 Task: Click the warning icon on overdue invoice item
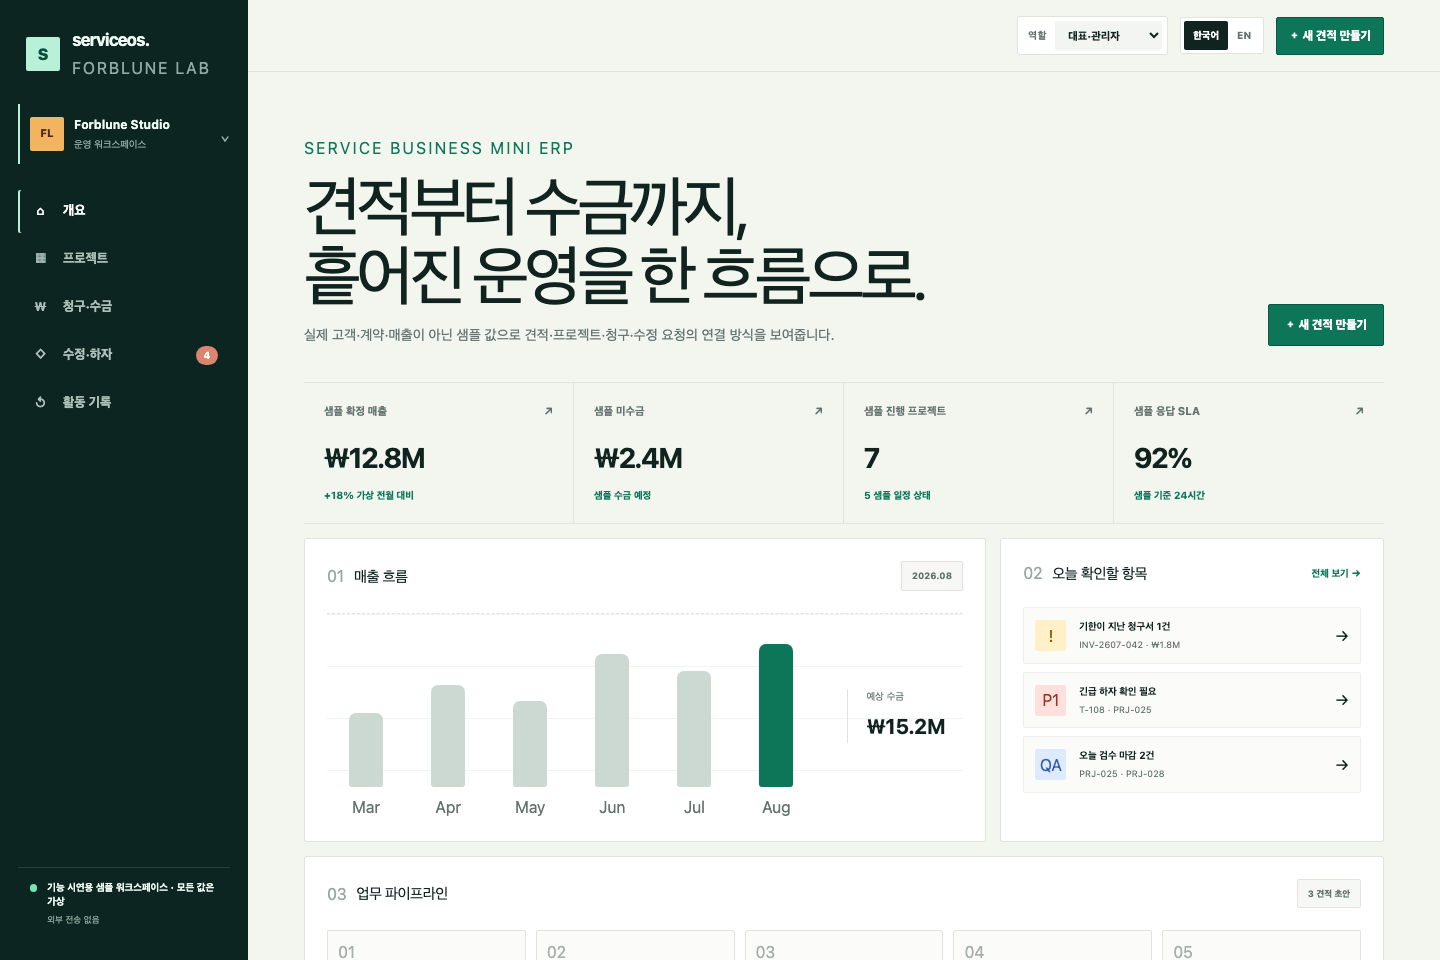click(1050, 636)
